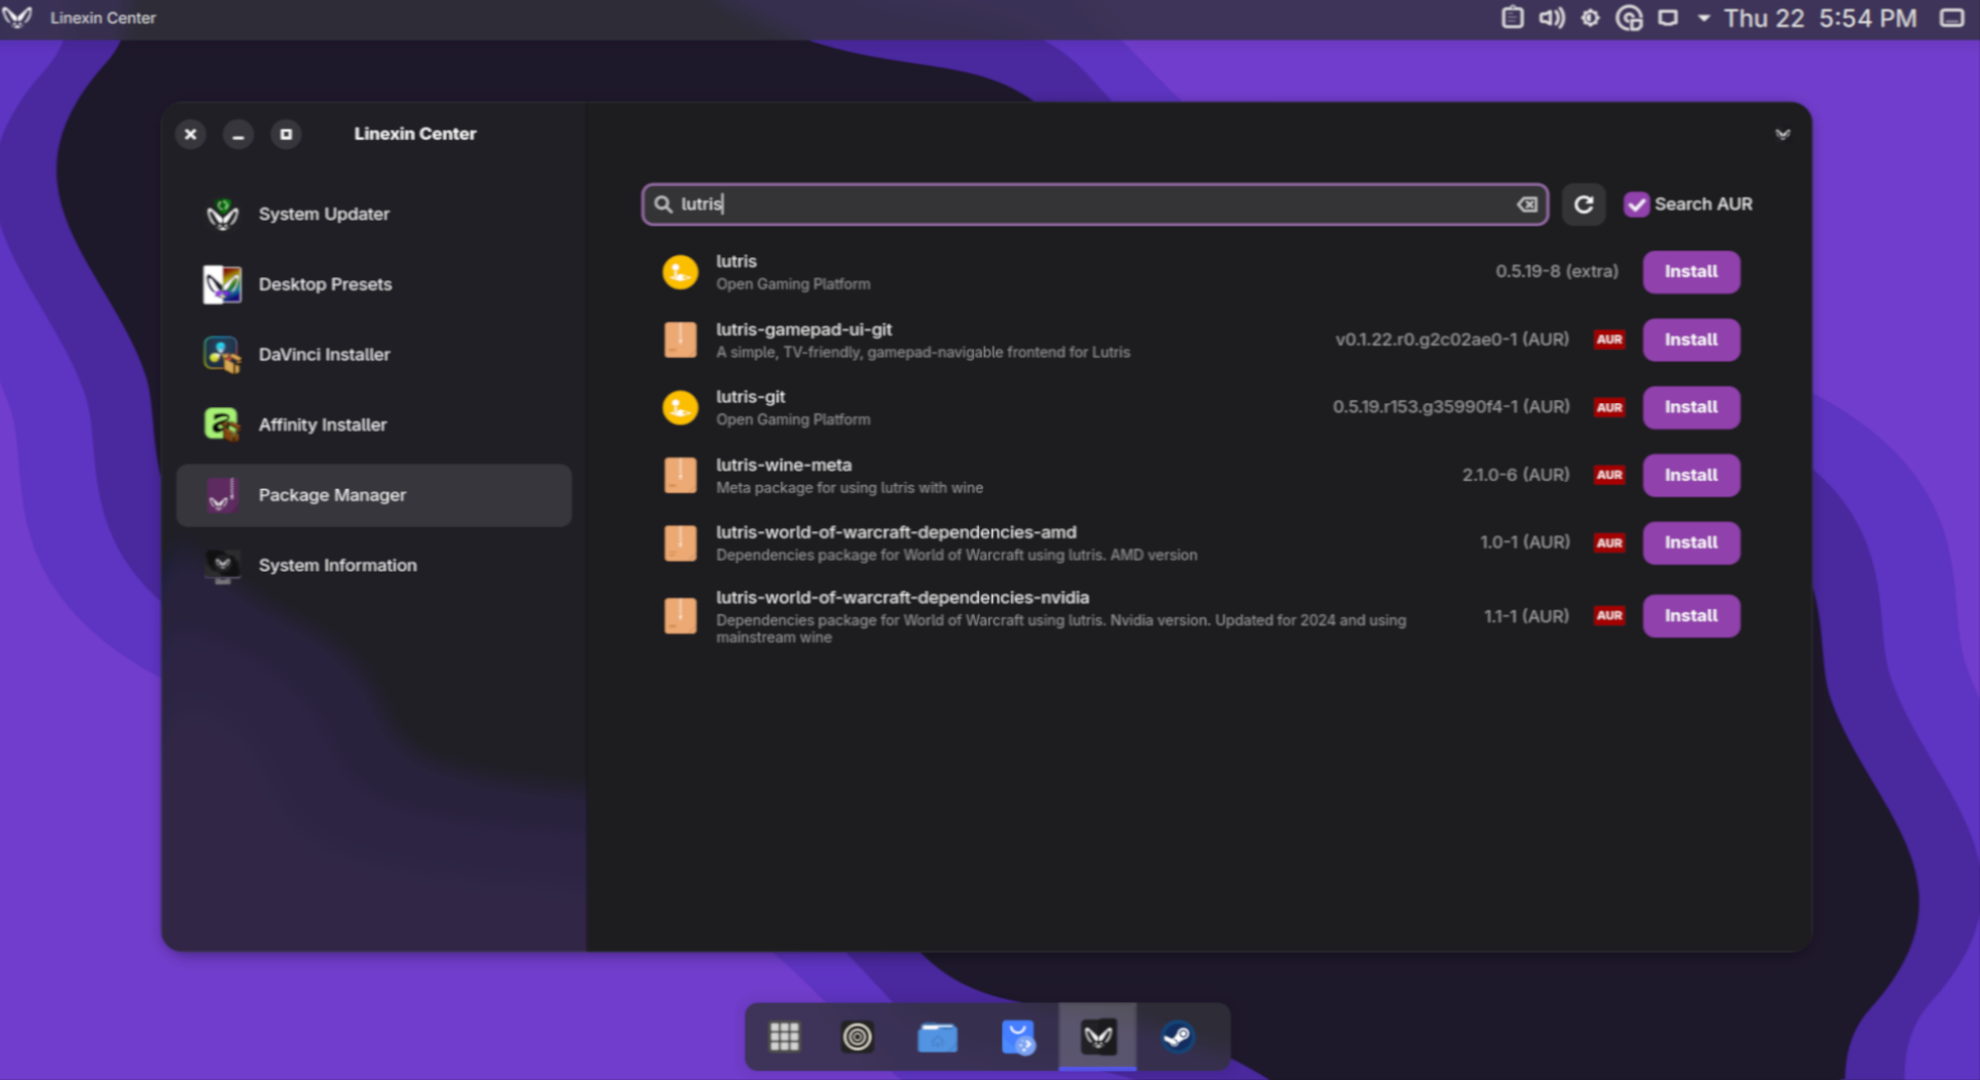The image size is (1980, 1080).
Task: Install lutris-world-of-warcraft-dependencies-amd
Action: point(1691,543)
